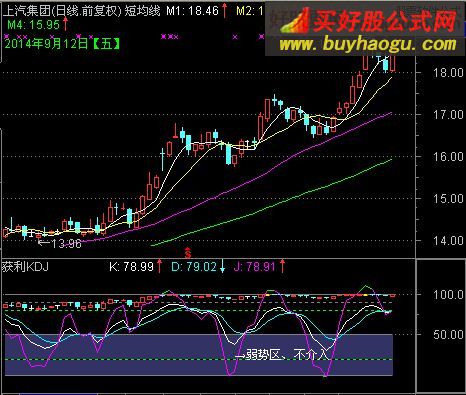Click the 17.00 price axis label
Image resolution: width=466 pixels, height=395 pixels.
(448, 115)
